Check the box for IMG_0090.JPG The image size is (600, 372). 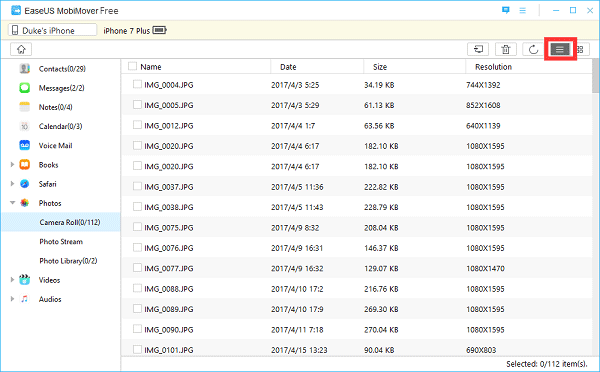(x=137, y=329)
